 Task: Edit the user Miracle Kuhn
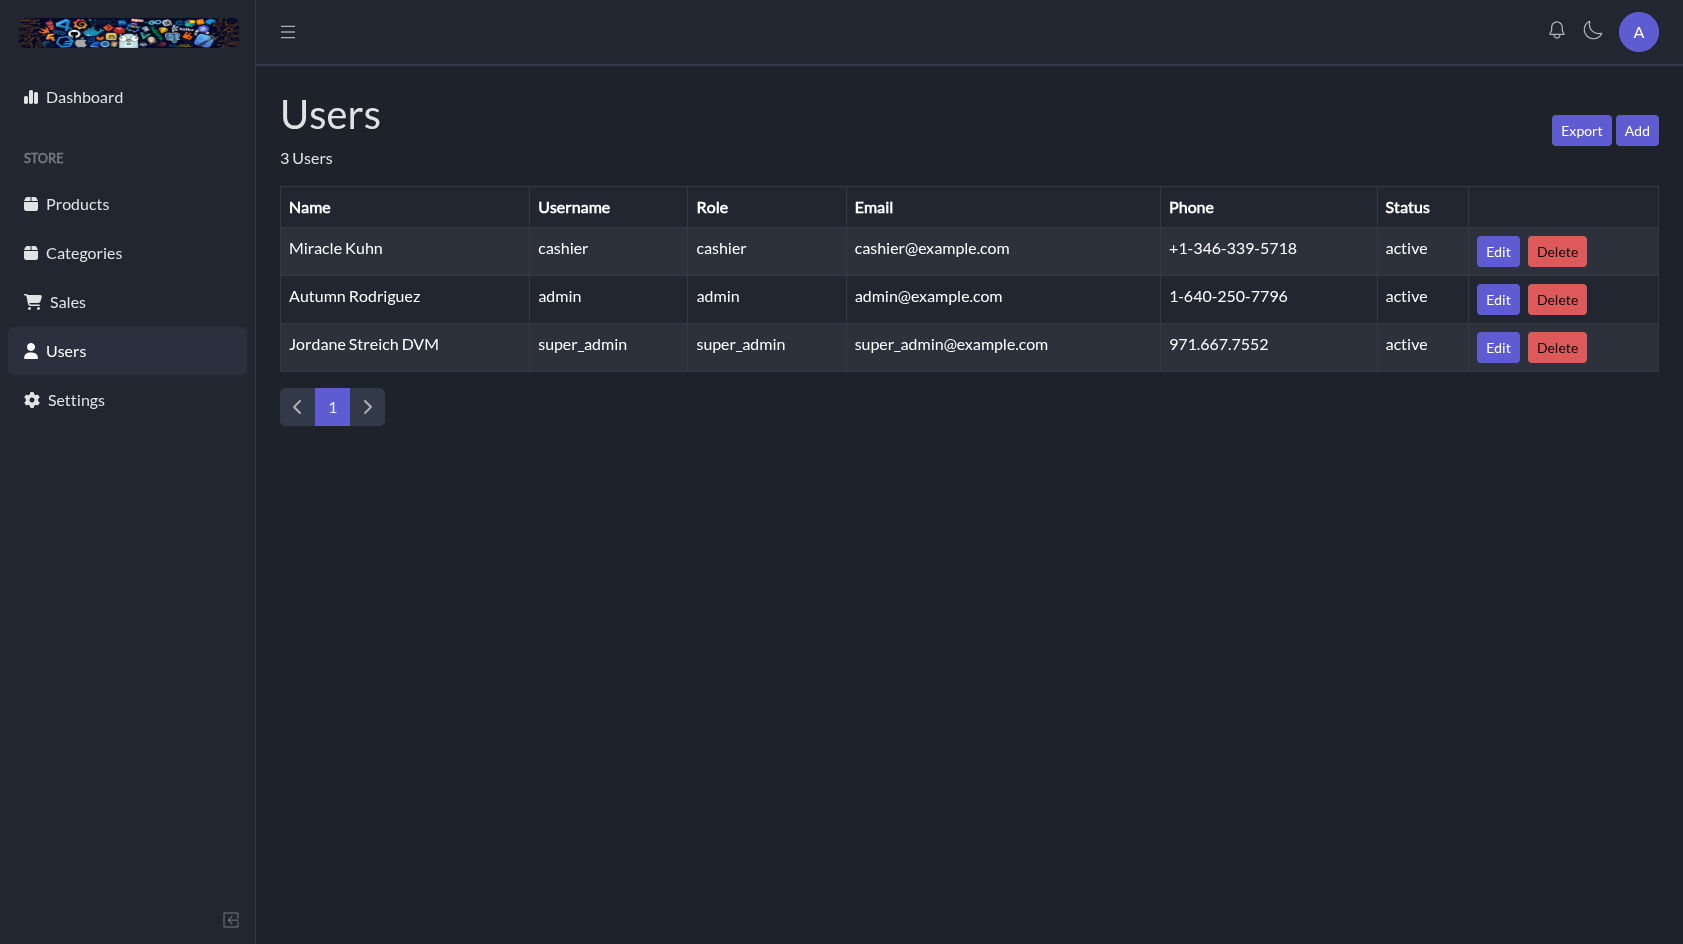pyautogui.click(x=1498, y=252)
